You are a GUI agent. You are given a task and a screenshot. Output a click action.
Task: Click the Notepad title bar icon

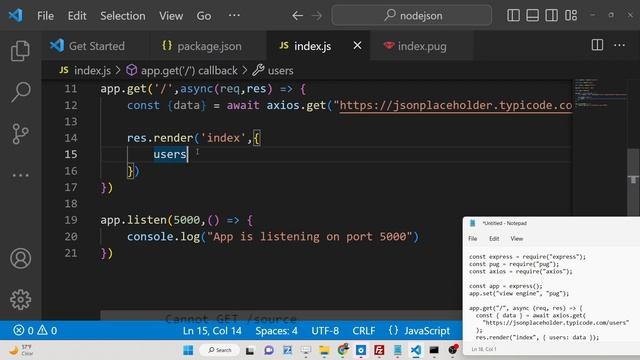[x=473, y=223]
